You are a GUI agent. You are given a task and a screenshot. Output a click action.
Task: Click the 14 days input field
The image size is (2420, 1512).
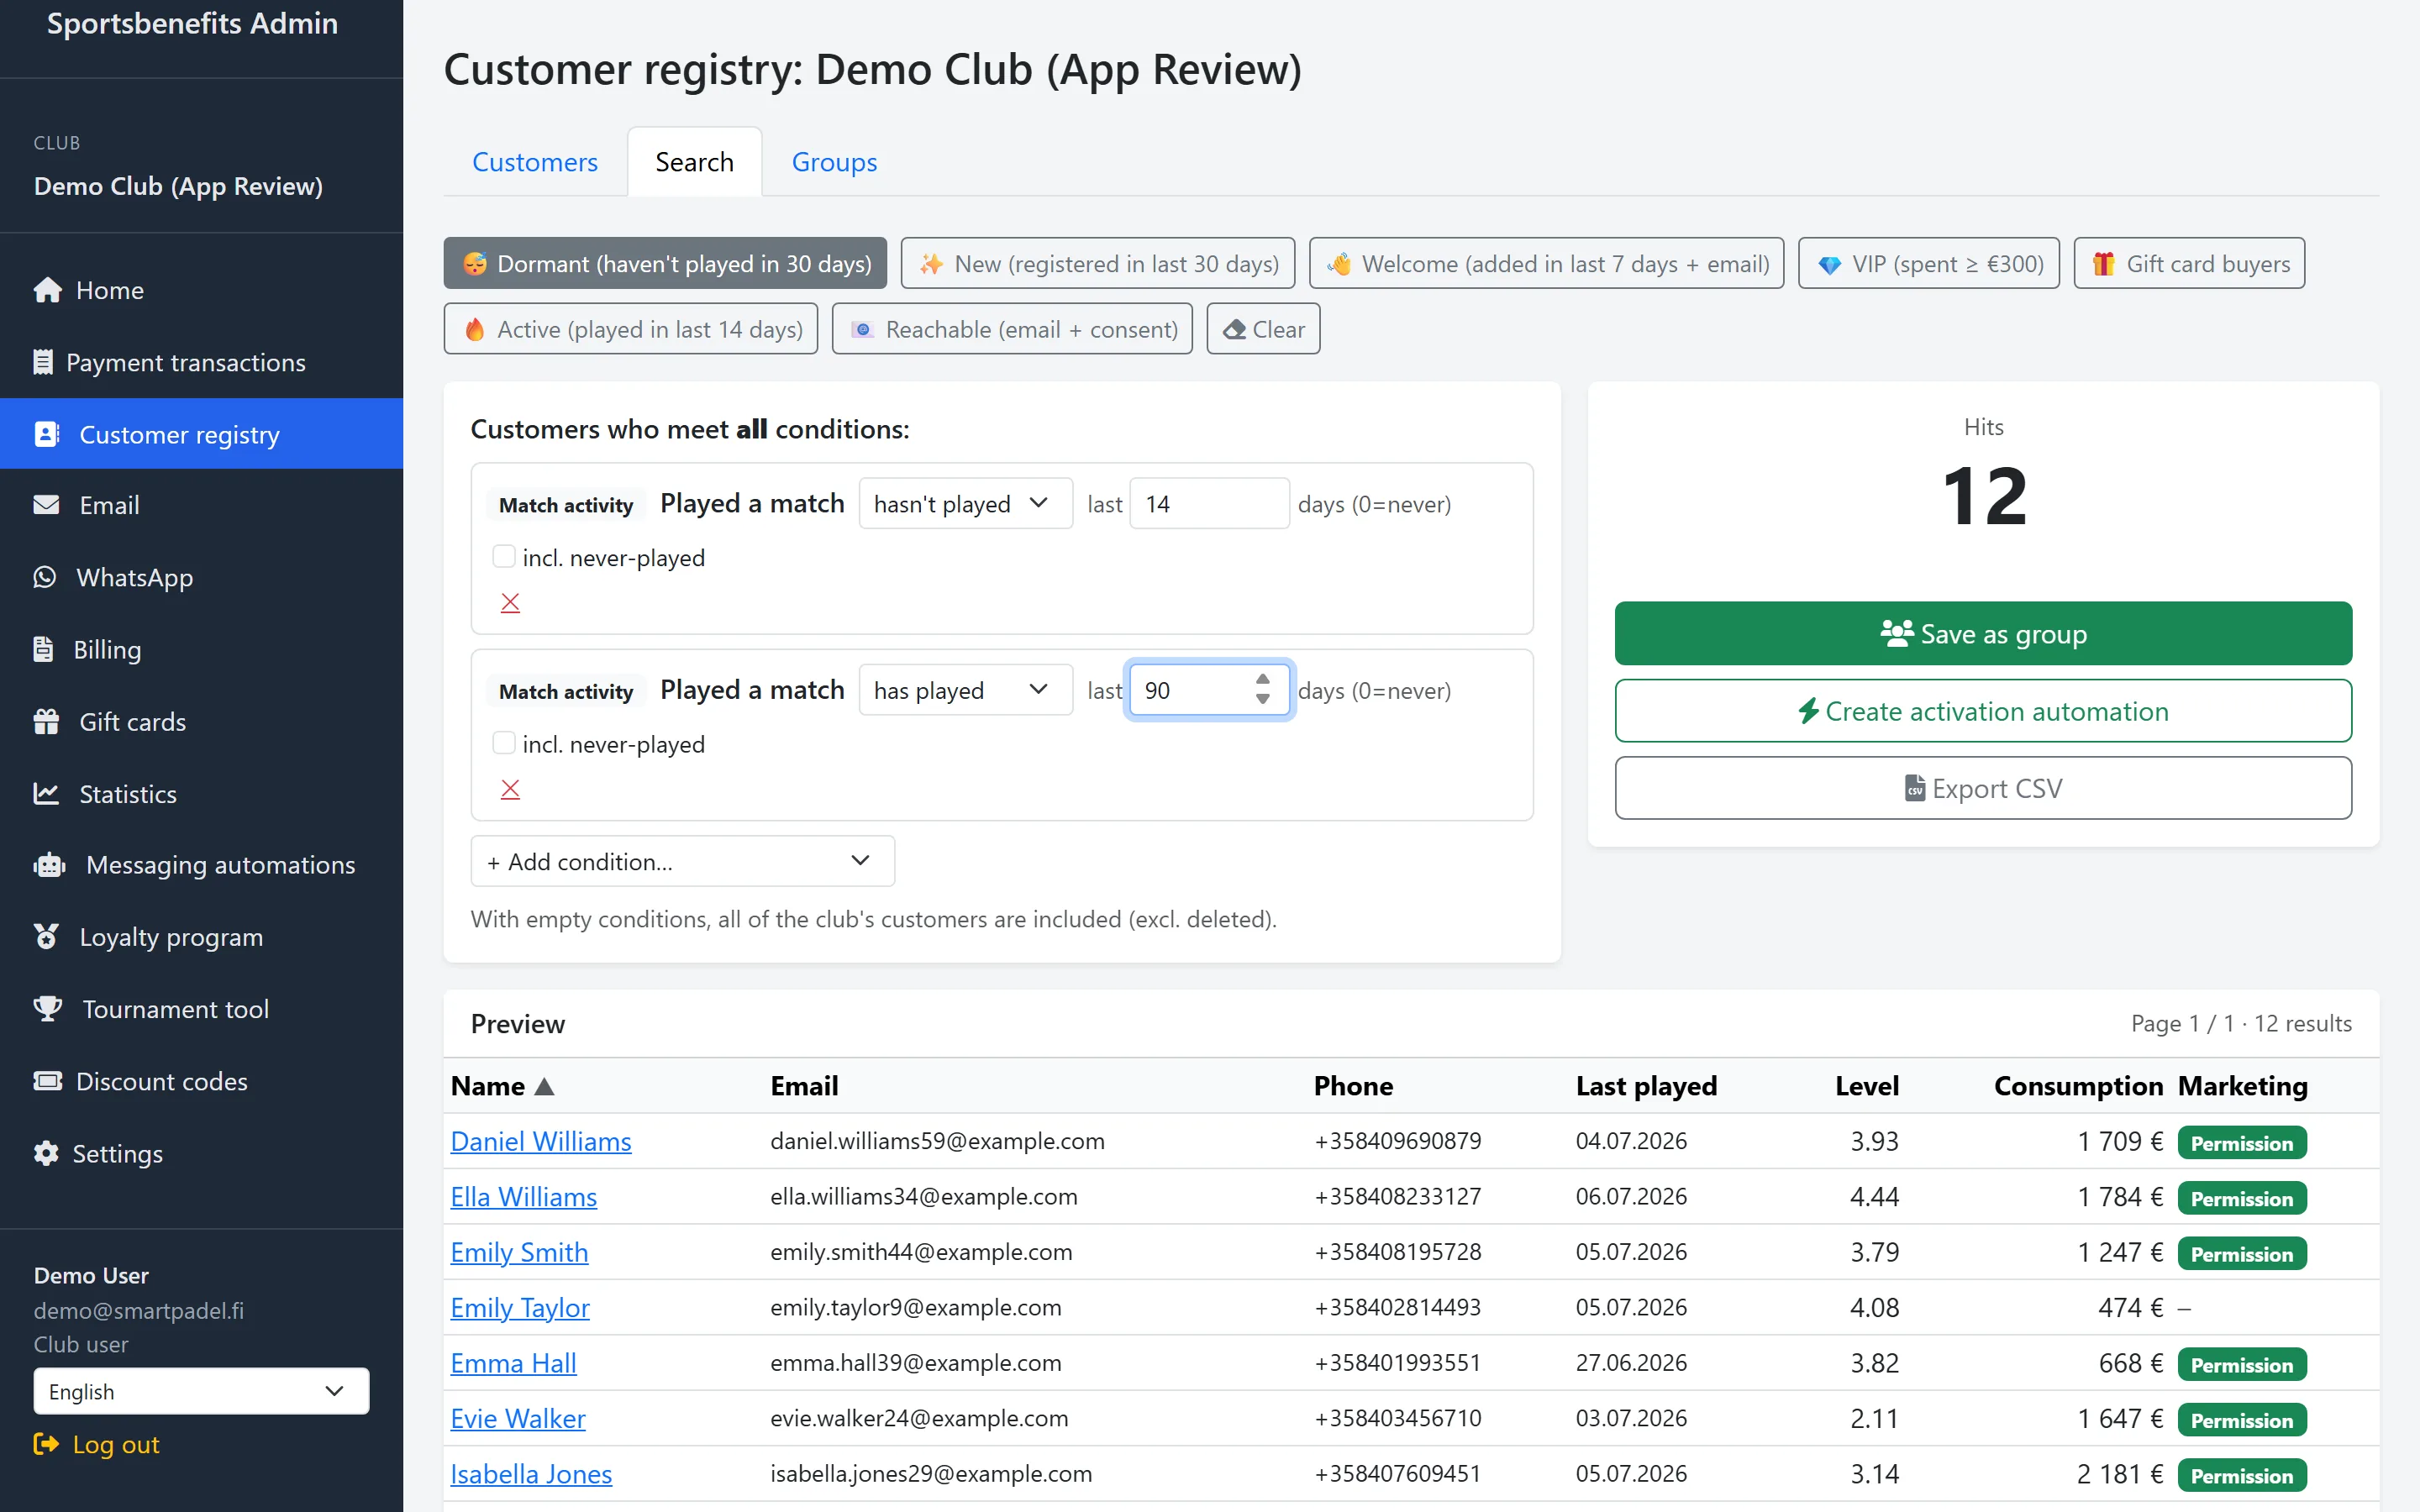[1209, 503]
